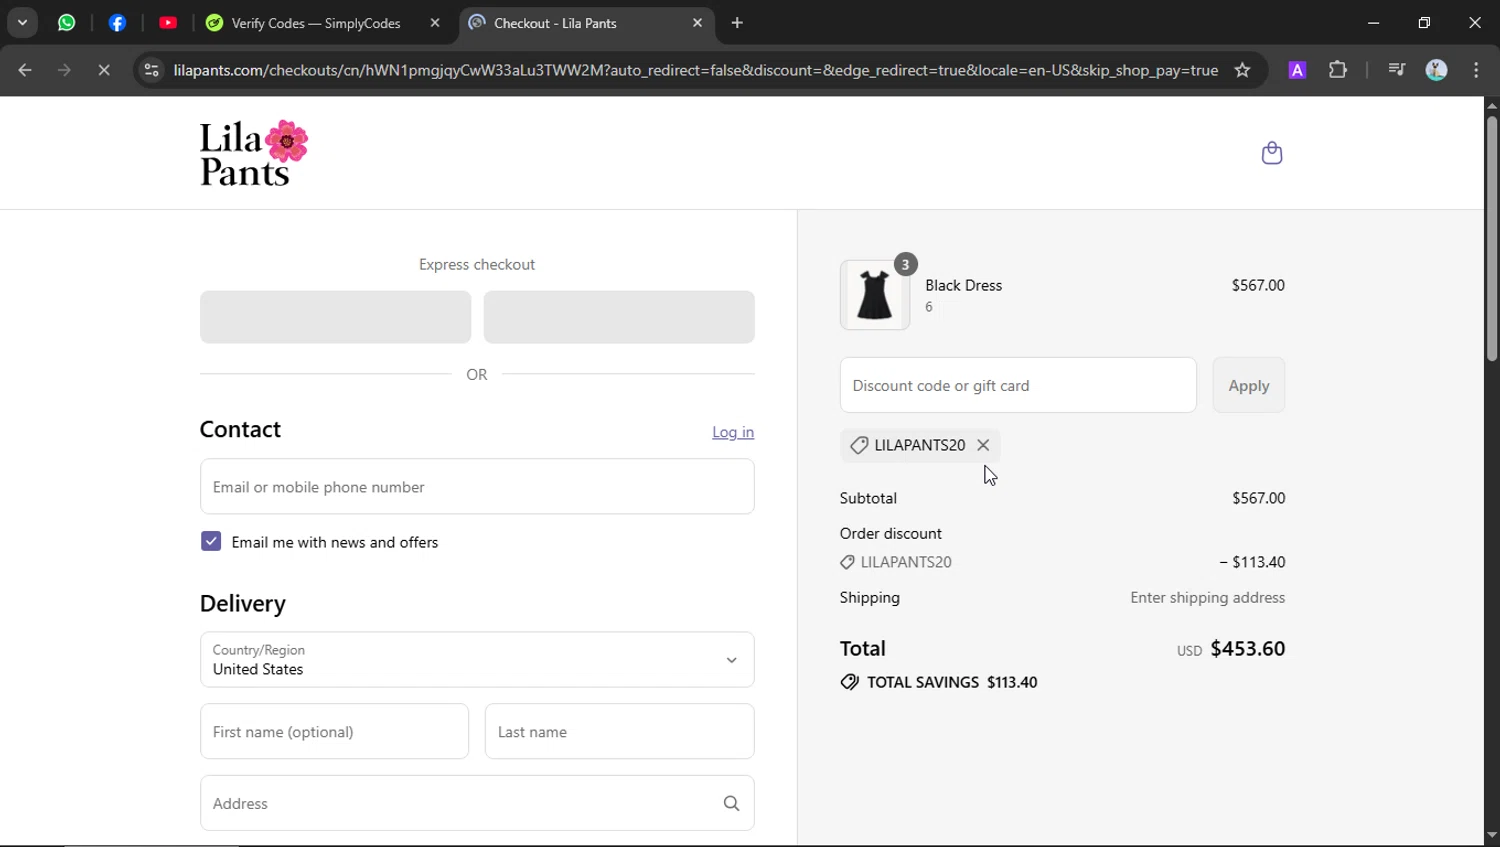1500x847 pixels.
Task: Click the Lila Pants logo
Action: click(254, 153)
